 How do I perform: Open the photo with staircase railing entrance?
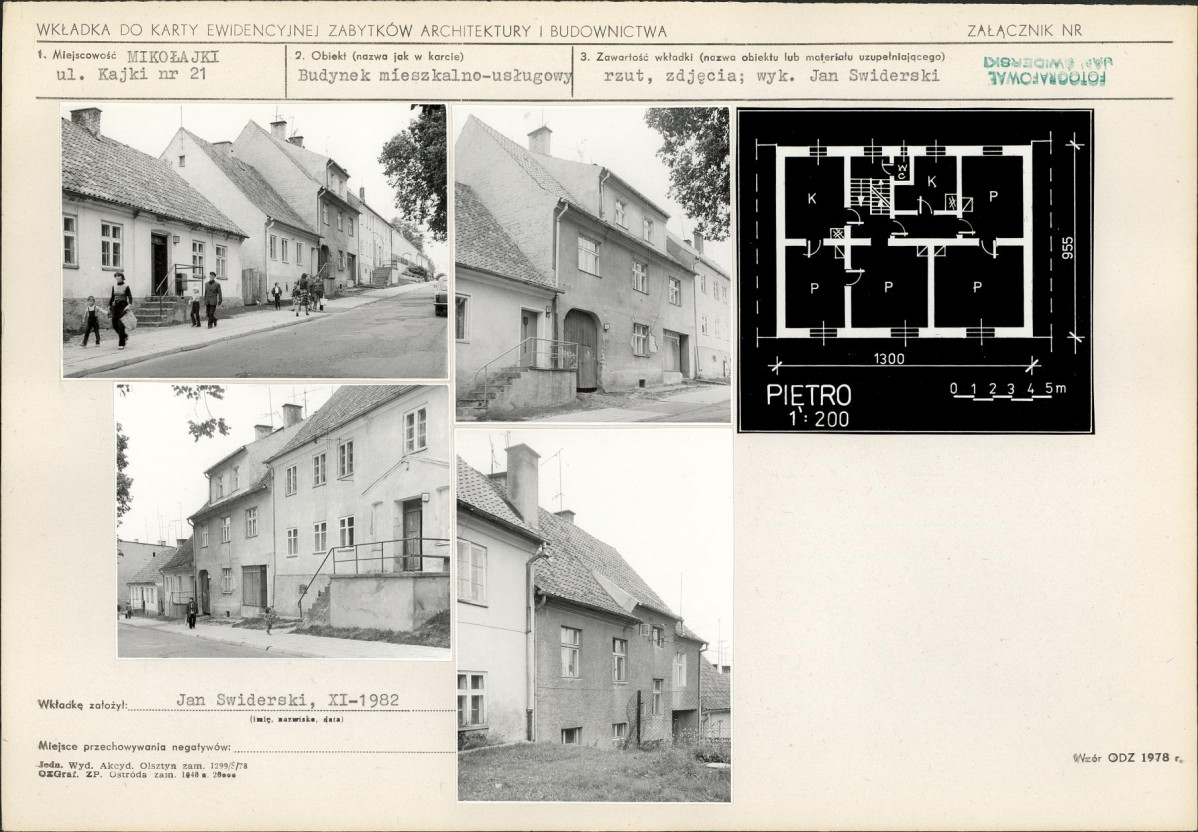(x=283, y=521)
